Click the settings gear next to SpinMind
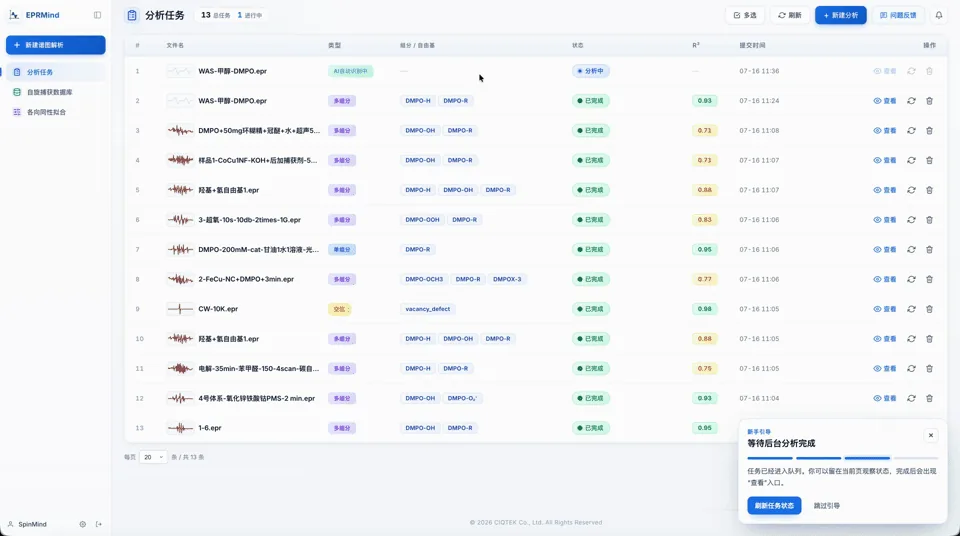This screenshot has width=960, height=536. [x=83, y=524]
